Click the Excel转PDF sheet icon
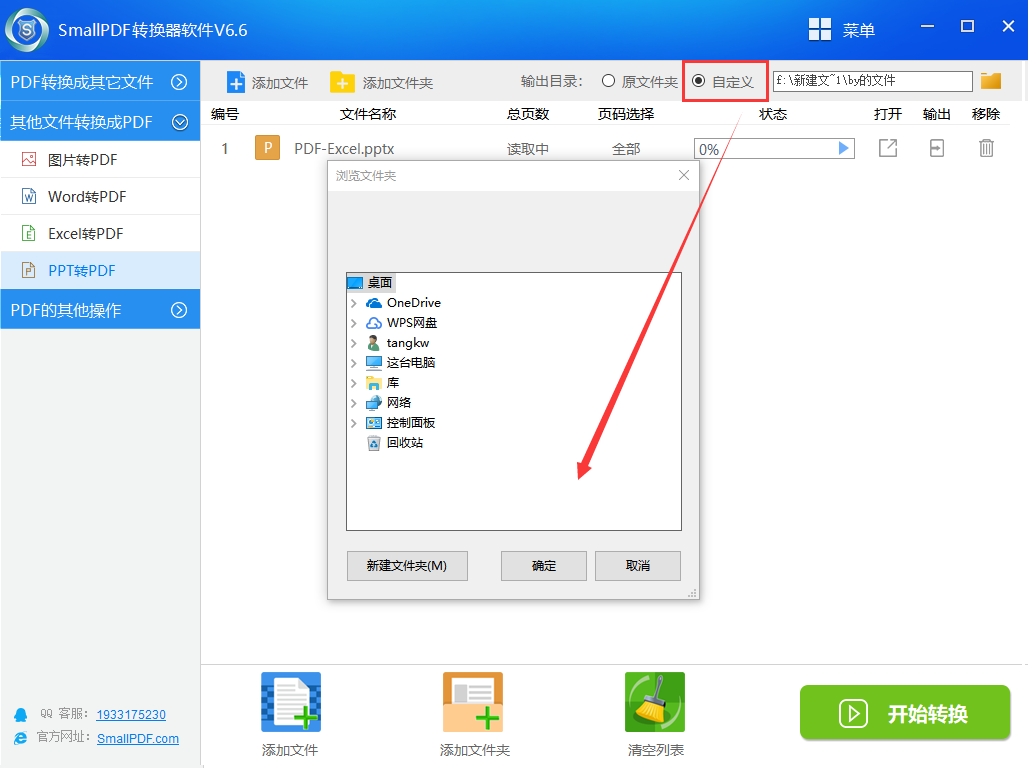The width and height of the screenshot is (1028, 768). [x=29, y=233]
